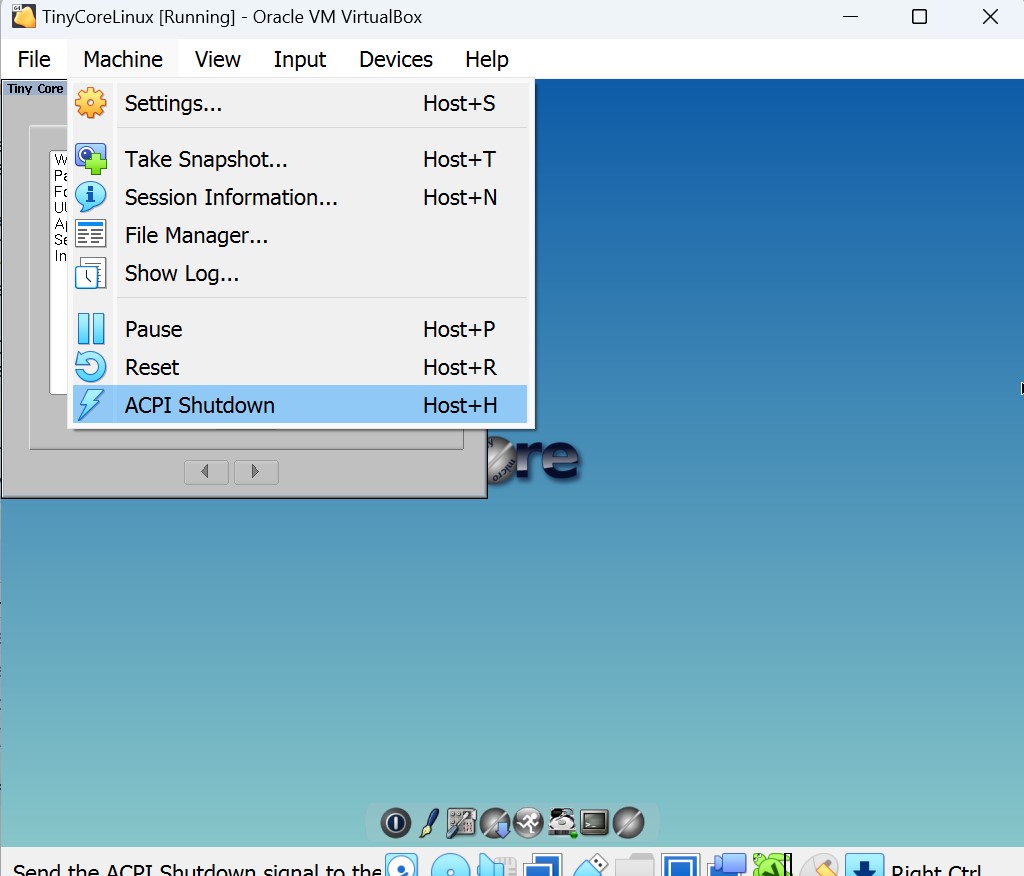Click the File Manager list icon
1024x876 pixels.
(91, 235)
